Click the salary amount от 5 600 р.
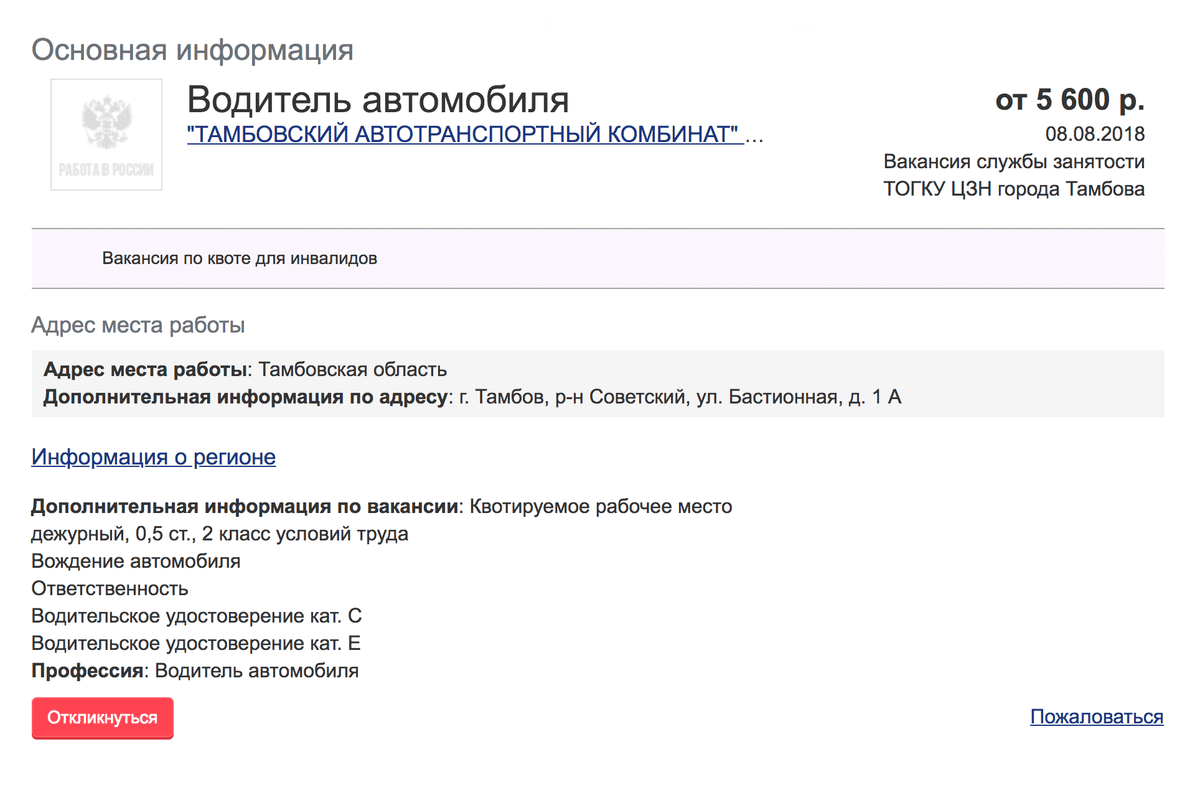Image resolution: width=1200 pixels, height=797 pixels. point(1069,100)
